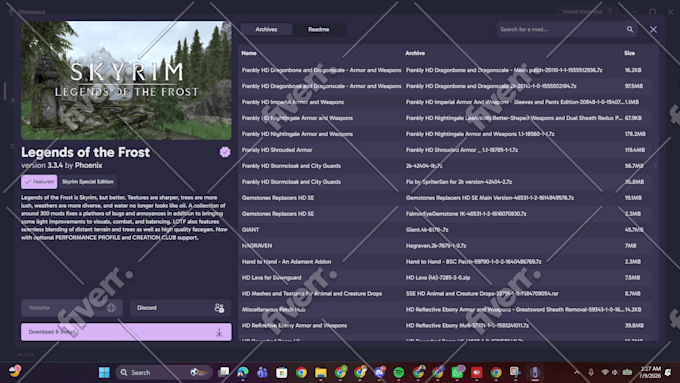The width and height of the screenshot is (680, 383).
Task: Open WhatsApp from the taskbar
Action: pos(457,372)
